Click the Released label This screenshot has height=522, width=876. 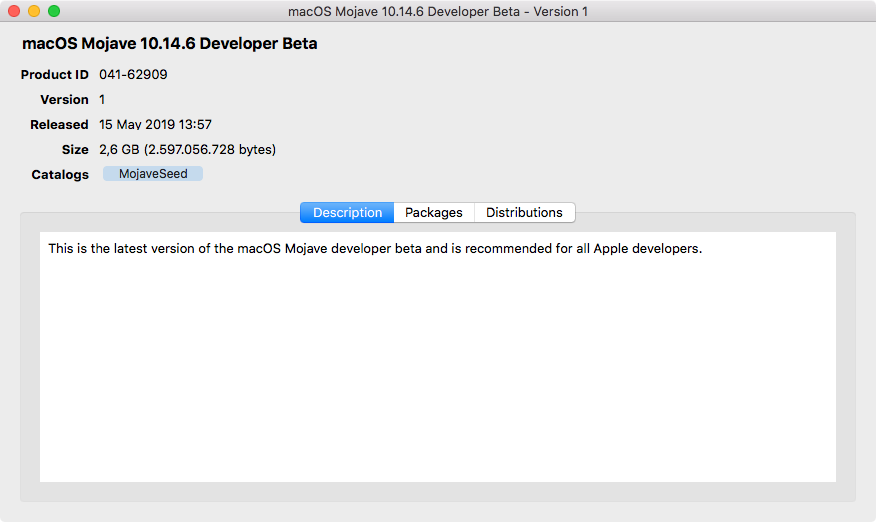tap(59, 125)
